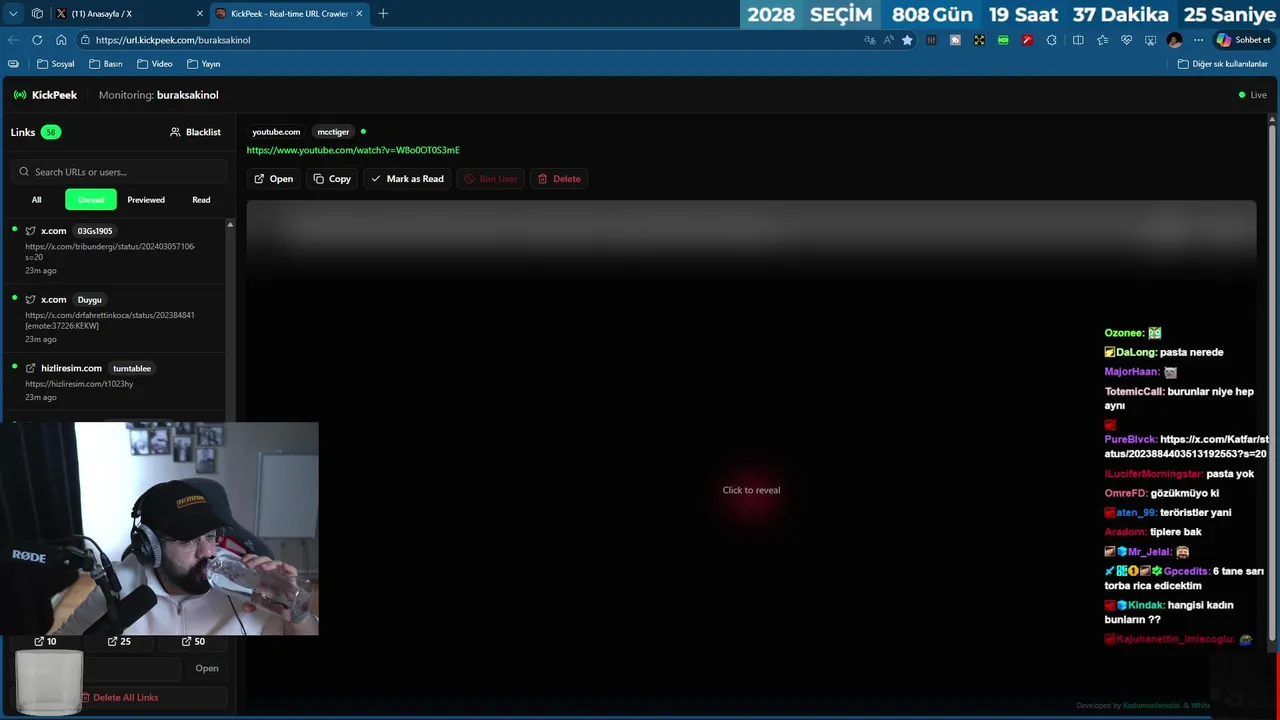Switch to the All links filter tab
Screen dimensions: 1280x720
point(36,200)
